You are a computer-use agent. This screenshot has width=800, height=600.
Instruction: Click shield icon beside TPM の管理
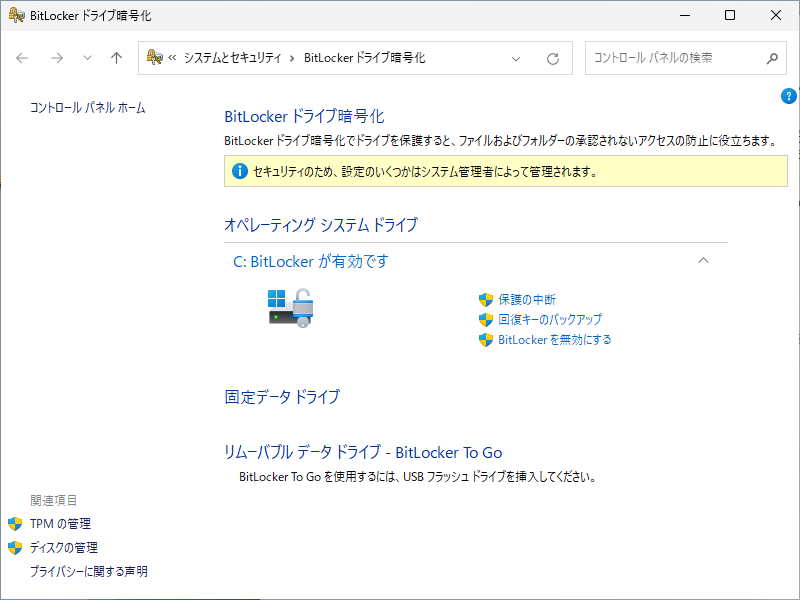tap(15, 523)
